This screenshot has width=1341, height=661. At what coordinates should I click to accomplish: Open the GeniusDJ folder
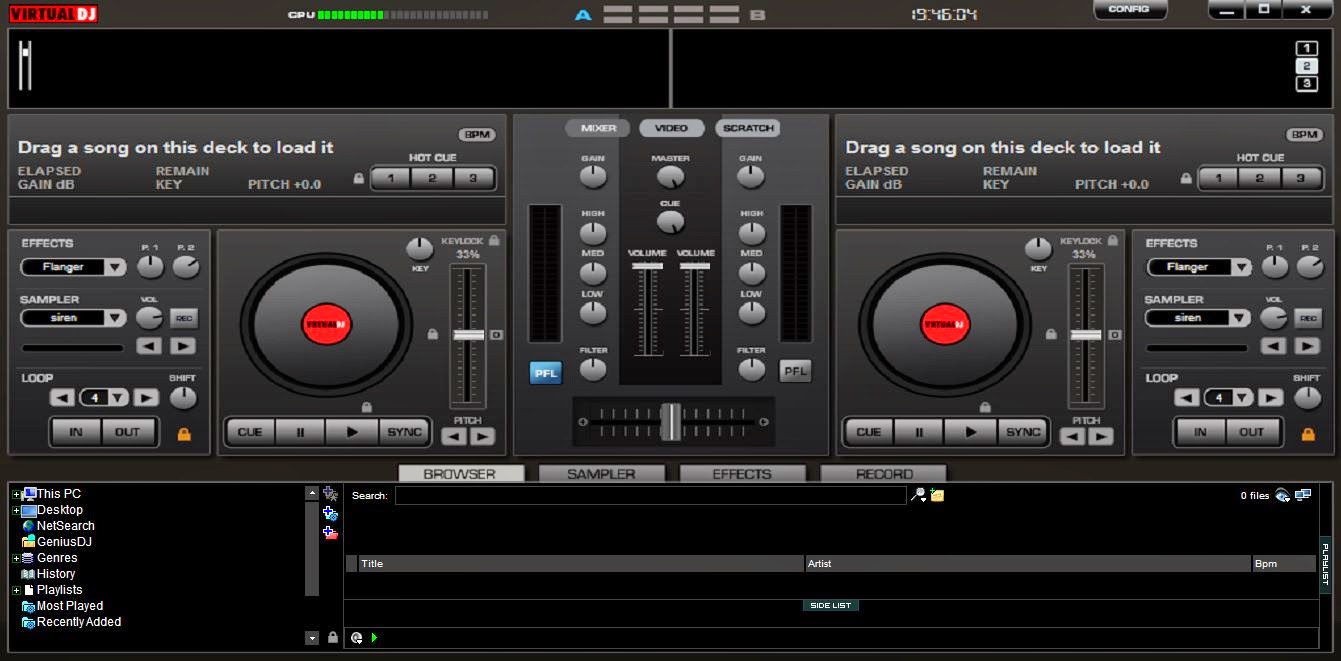57,542
